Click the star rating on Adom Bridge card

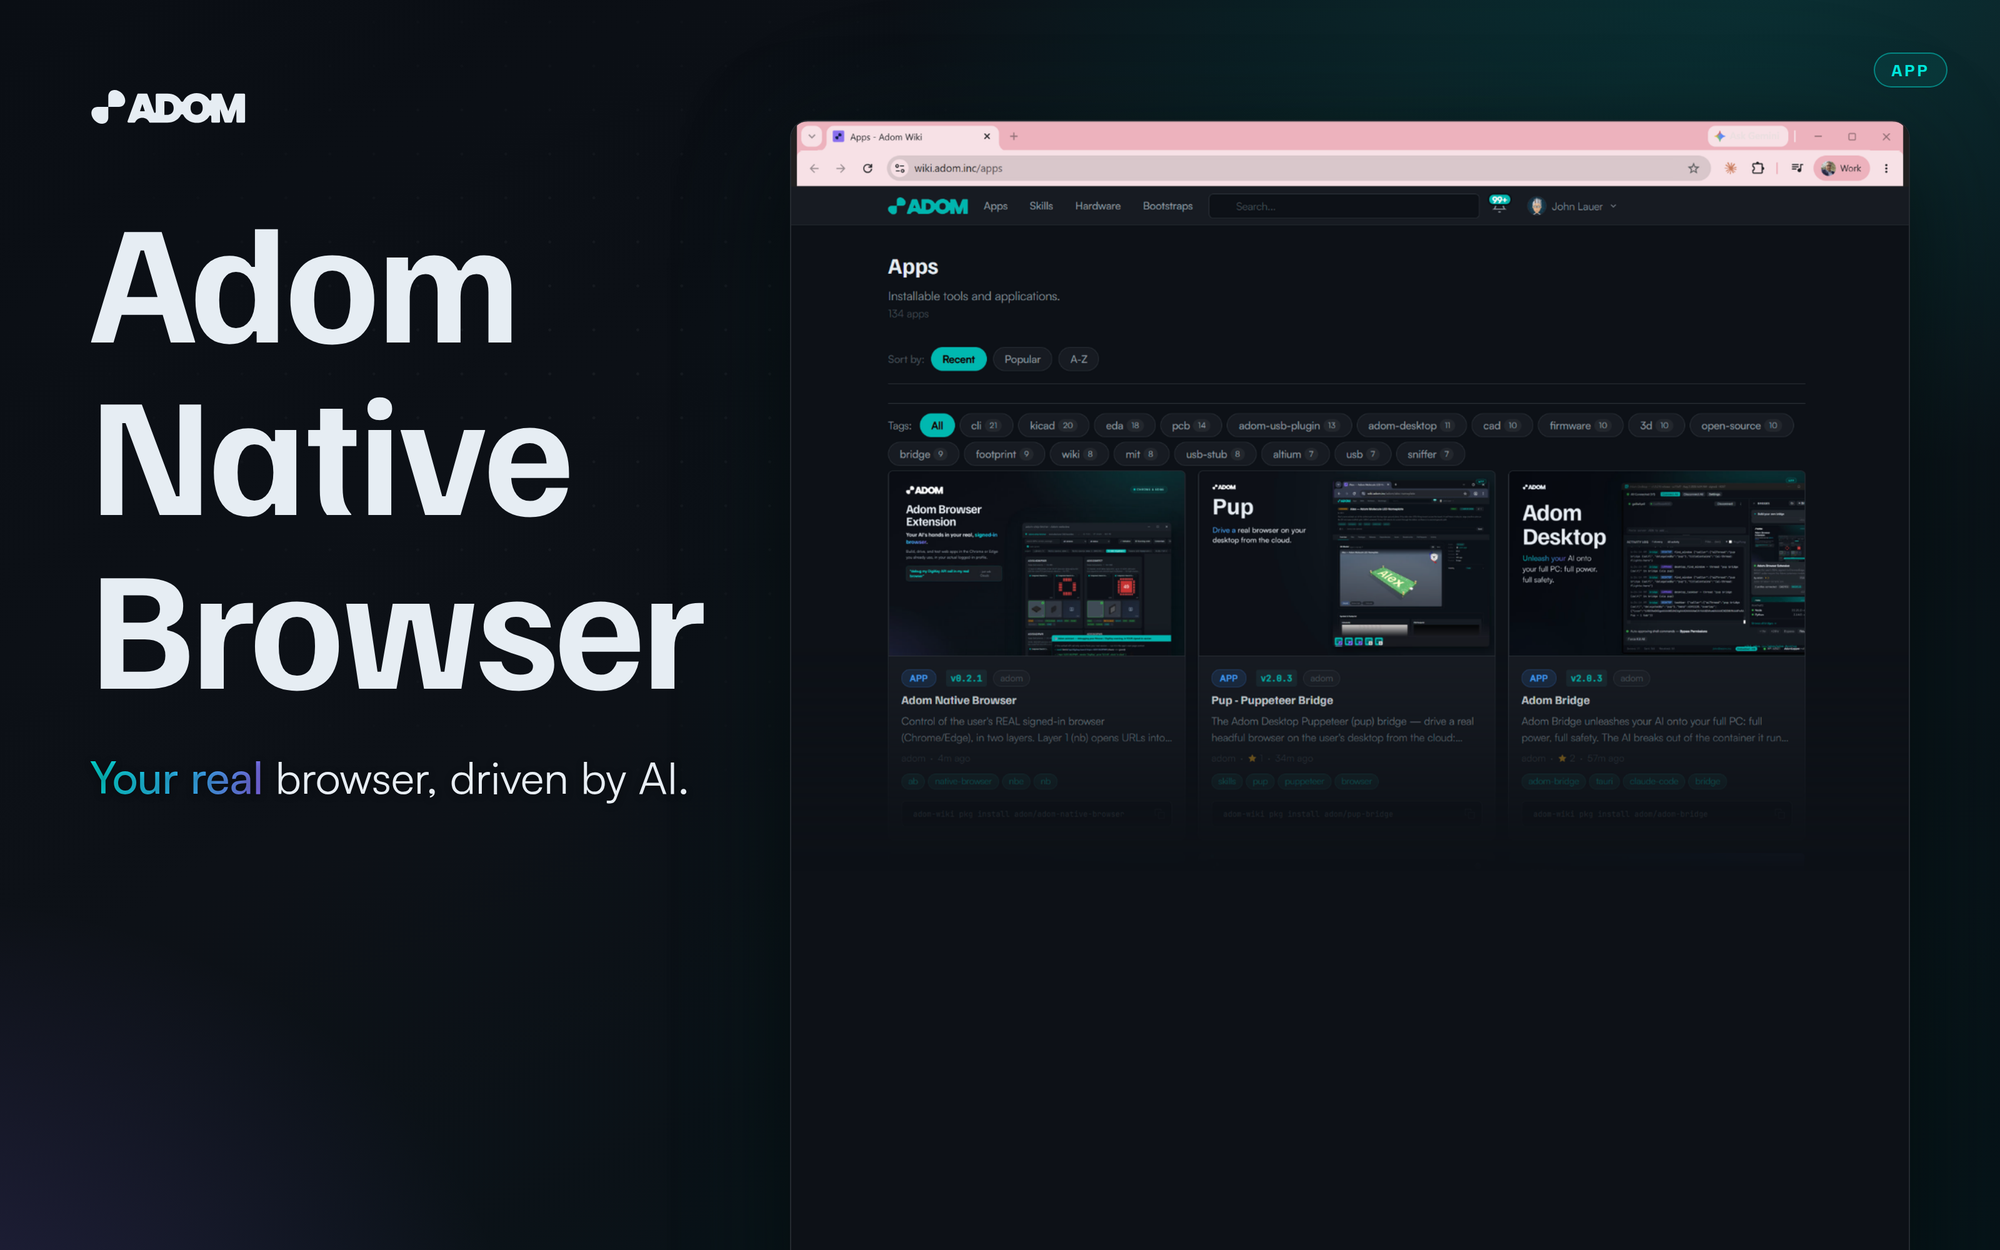click(1562, 758)
